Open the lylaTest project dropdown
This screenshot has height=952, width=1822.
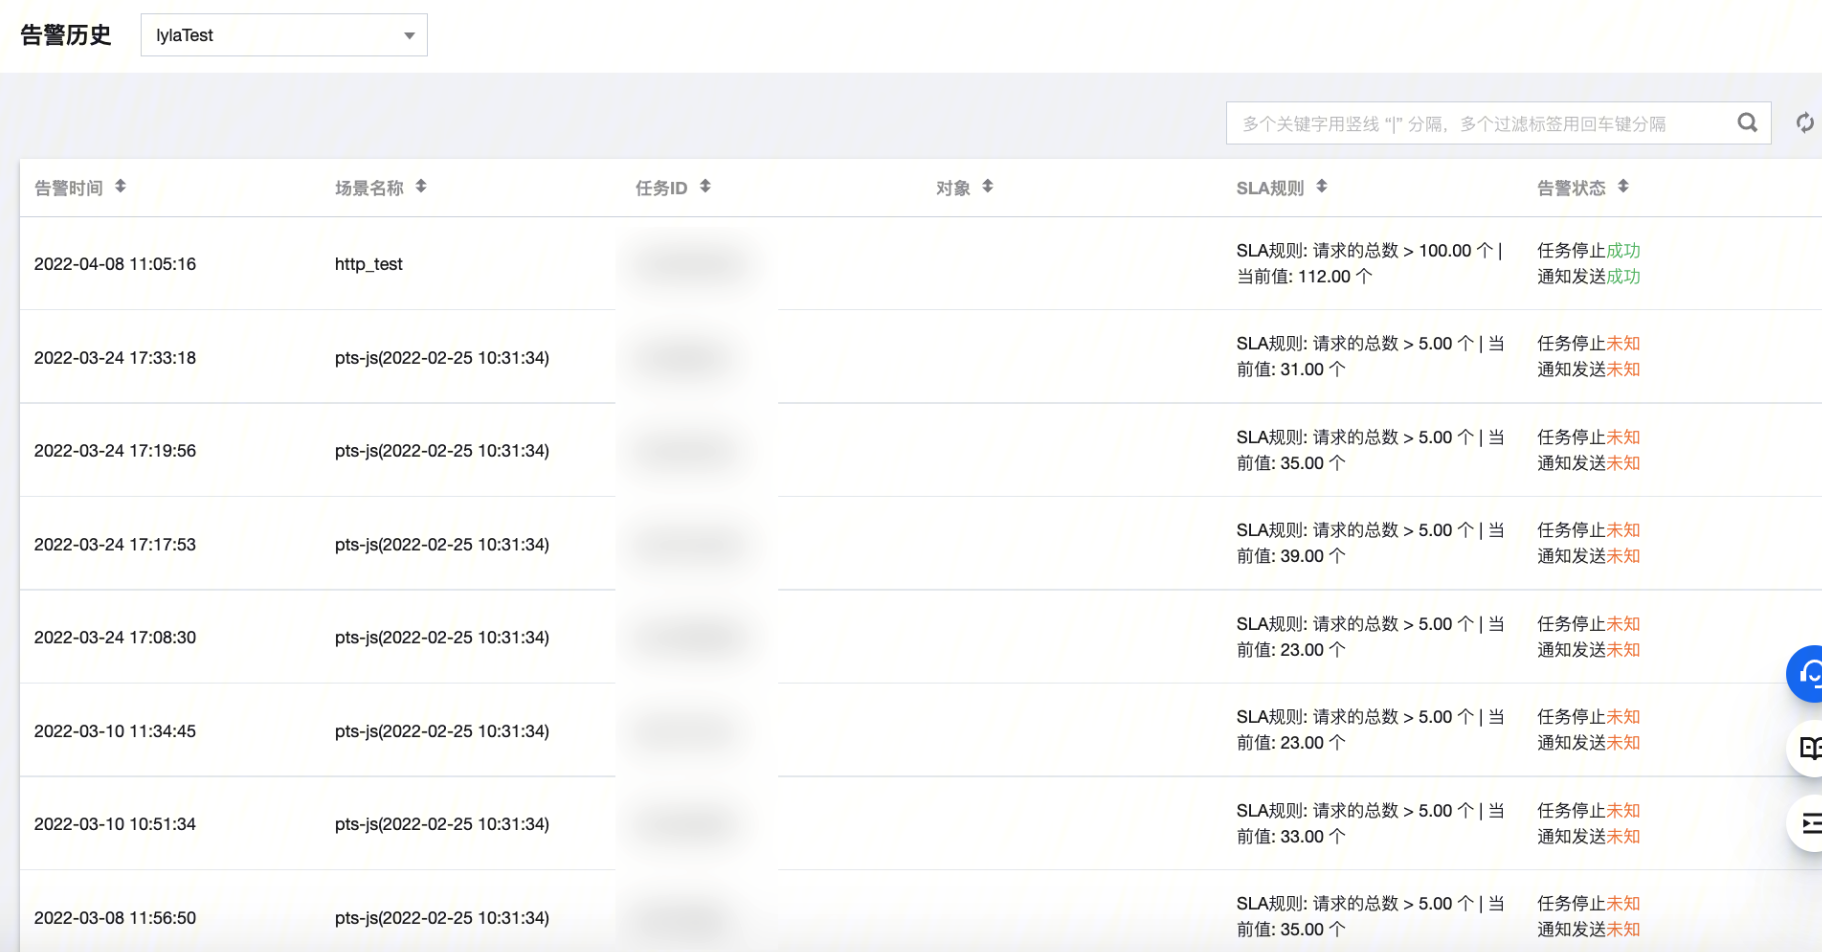coord(284,35)
